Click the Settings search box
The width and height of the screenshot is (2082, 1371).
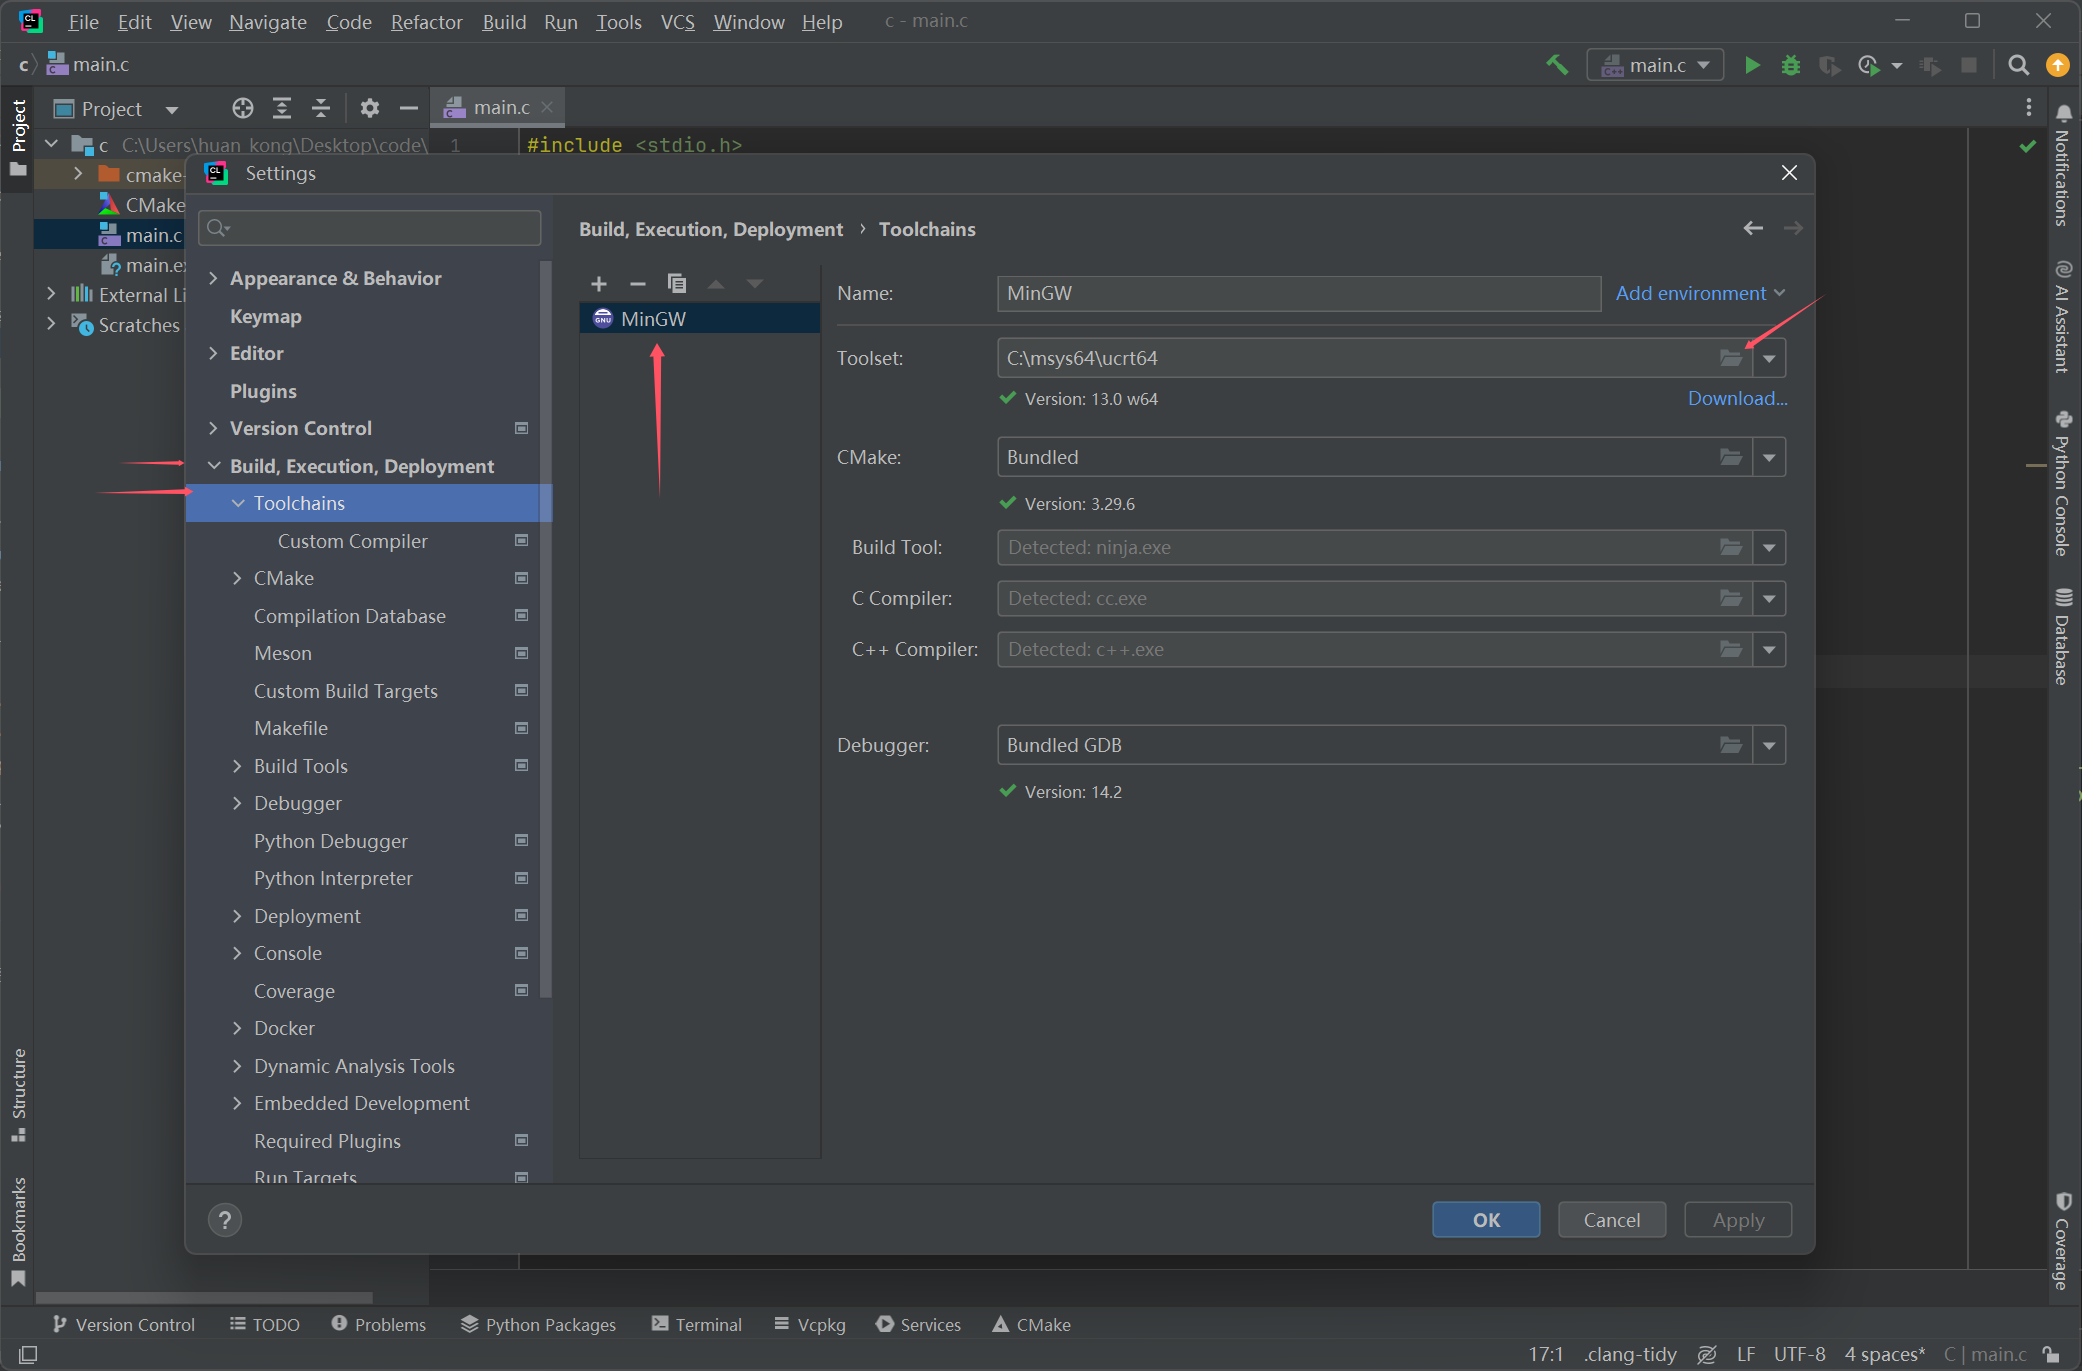click(370, 228)
